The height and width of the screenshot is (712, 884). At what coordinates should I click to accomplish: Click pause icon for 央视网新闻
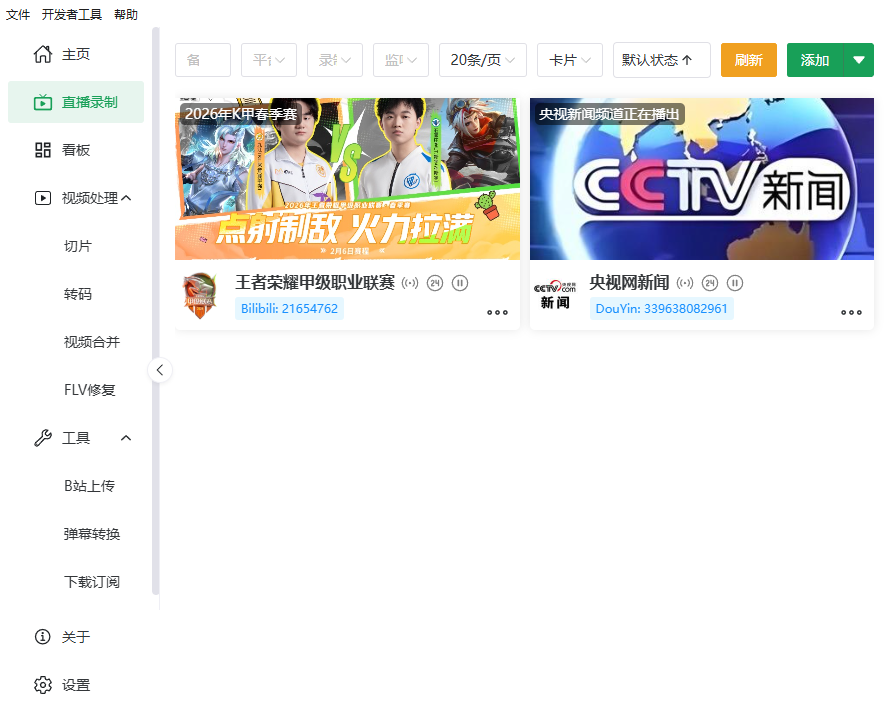[735, 283]
